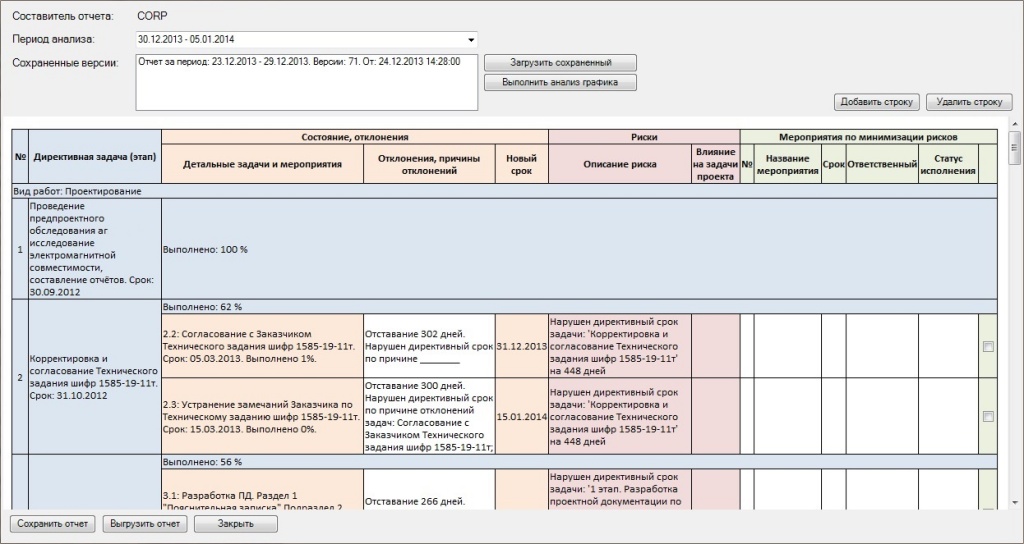Click the new deadline cell 31.12.2013

point(522,346)
